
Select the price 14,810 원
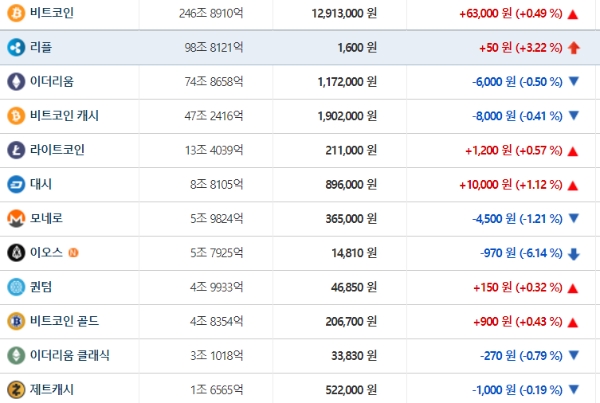point(354,253)
